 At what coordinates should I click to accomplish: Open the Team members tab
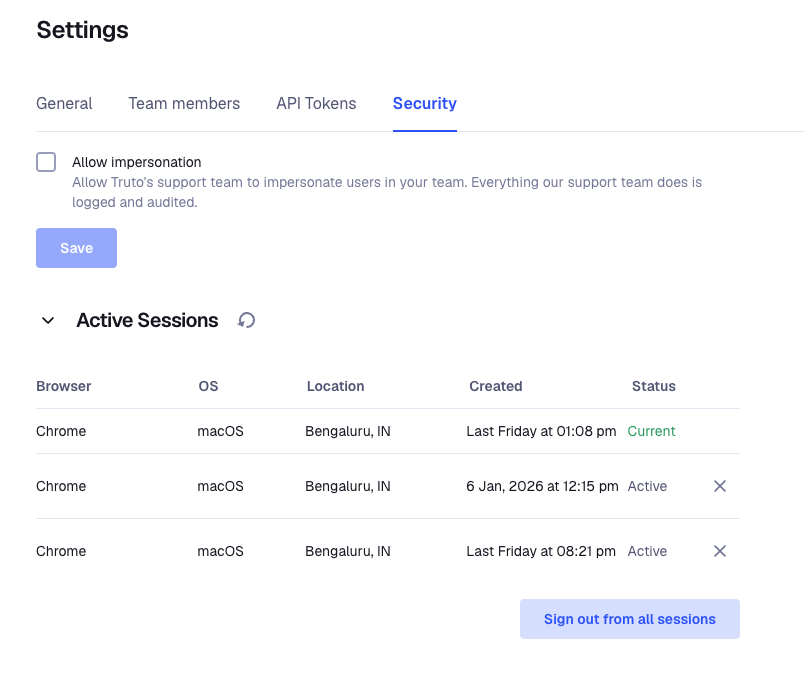click(184, 103)
